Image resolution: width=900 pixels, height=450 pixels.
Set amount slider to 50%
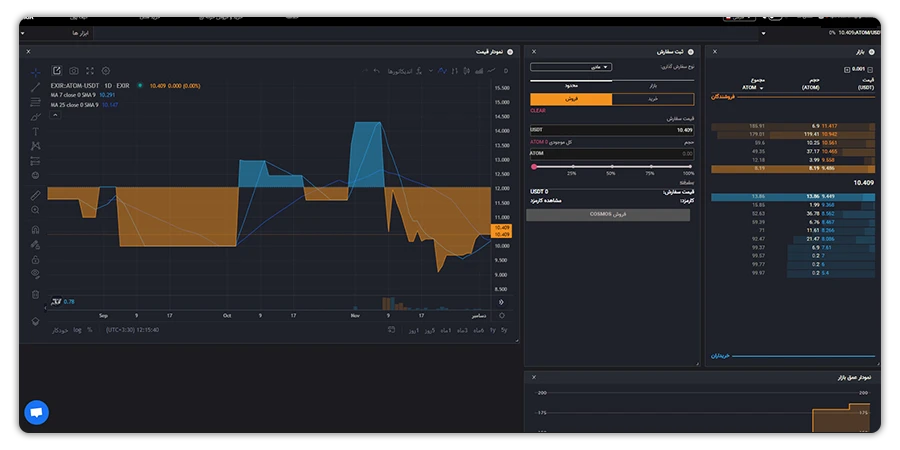coord(611,167)
